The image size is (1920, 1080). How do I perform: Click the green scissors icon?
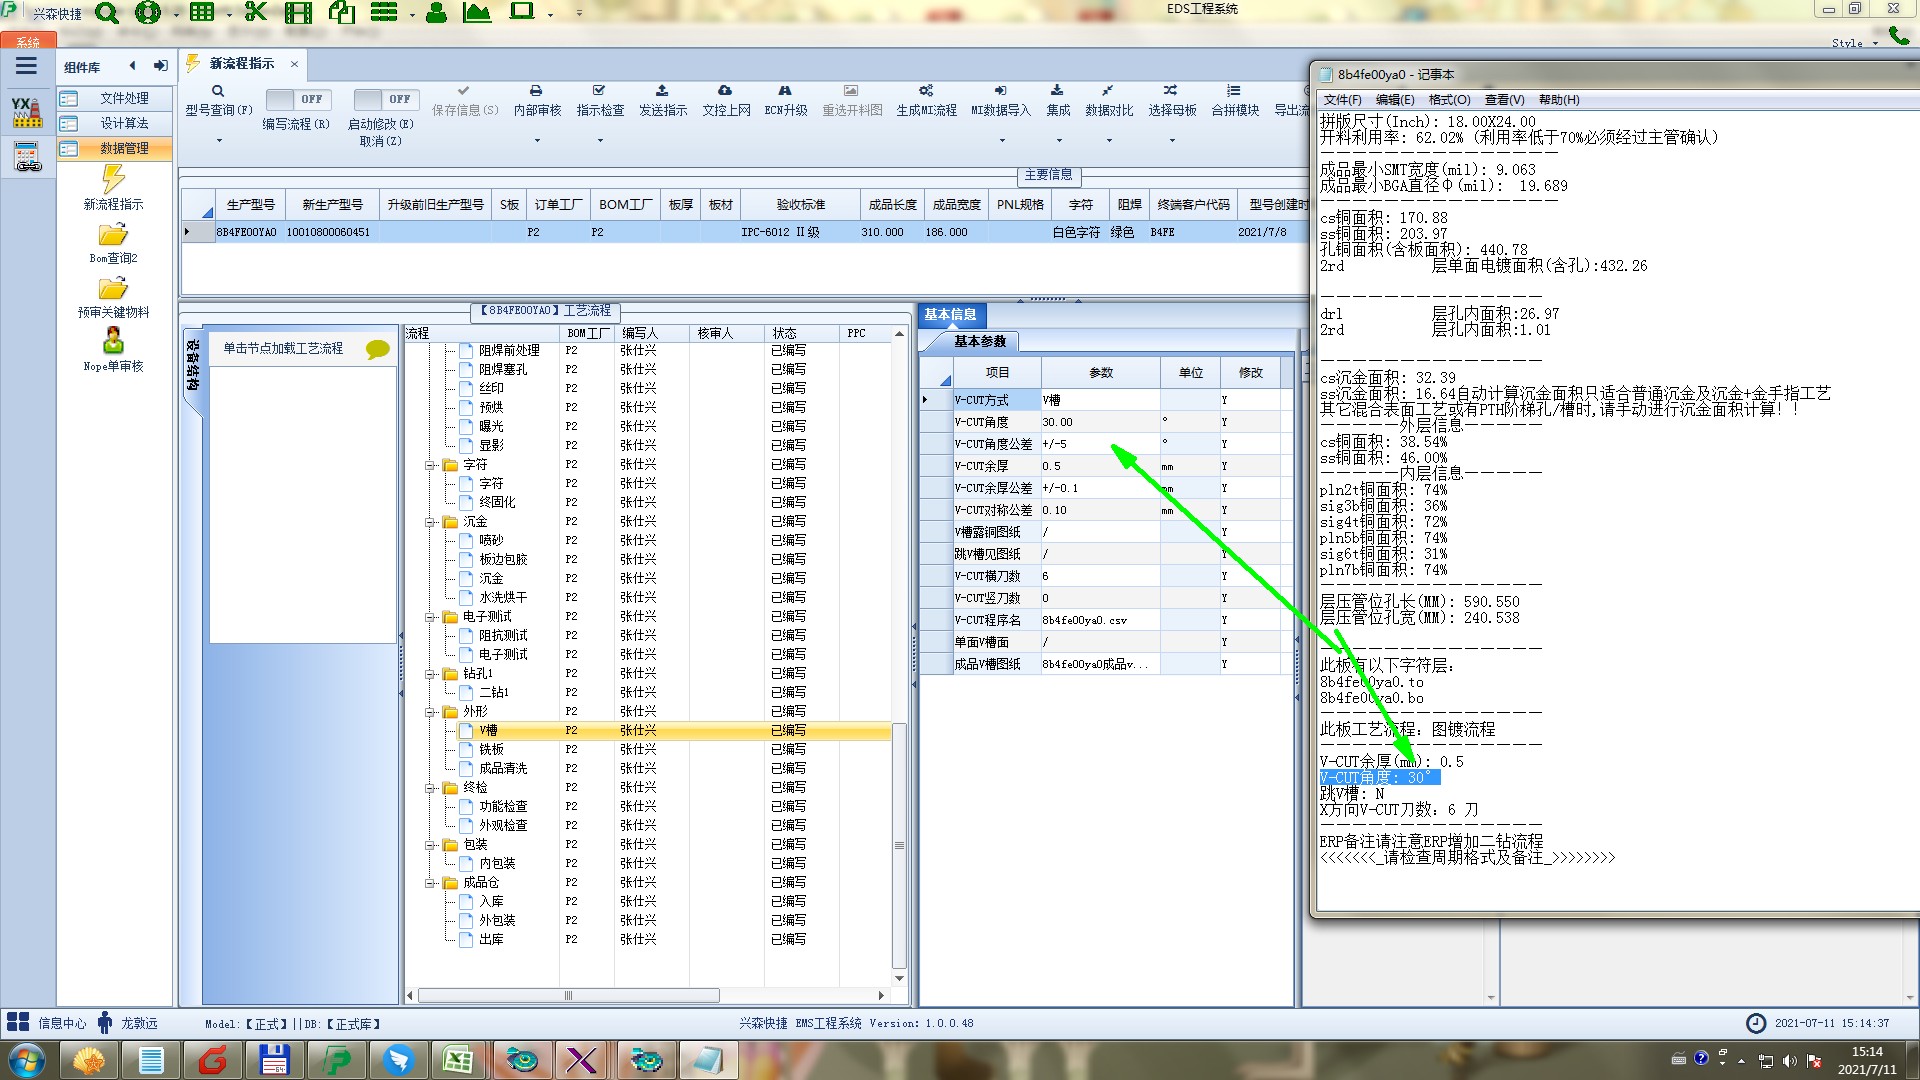click(256, 12)
